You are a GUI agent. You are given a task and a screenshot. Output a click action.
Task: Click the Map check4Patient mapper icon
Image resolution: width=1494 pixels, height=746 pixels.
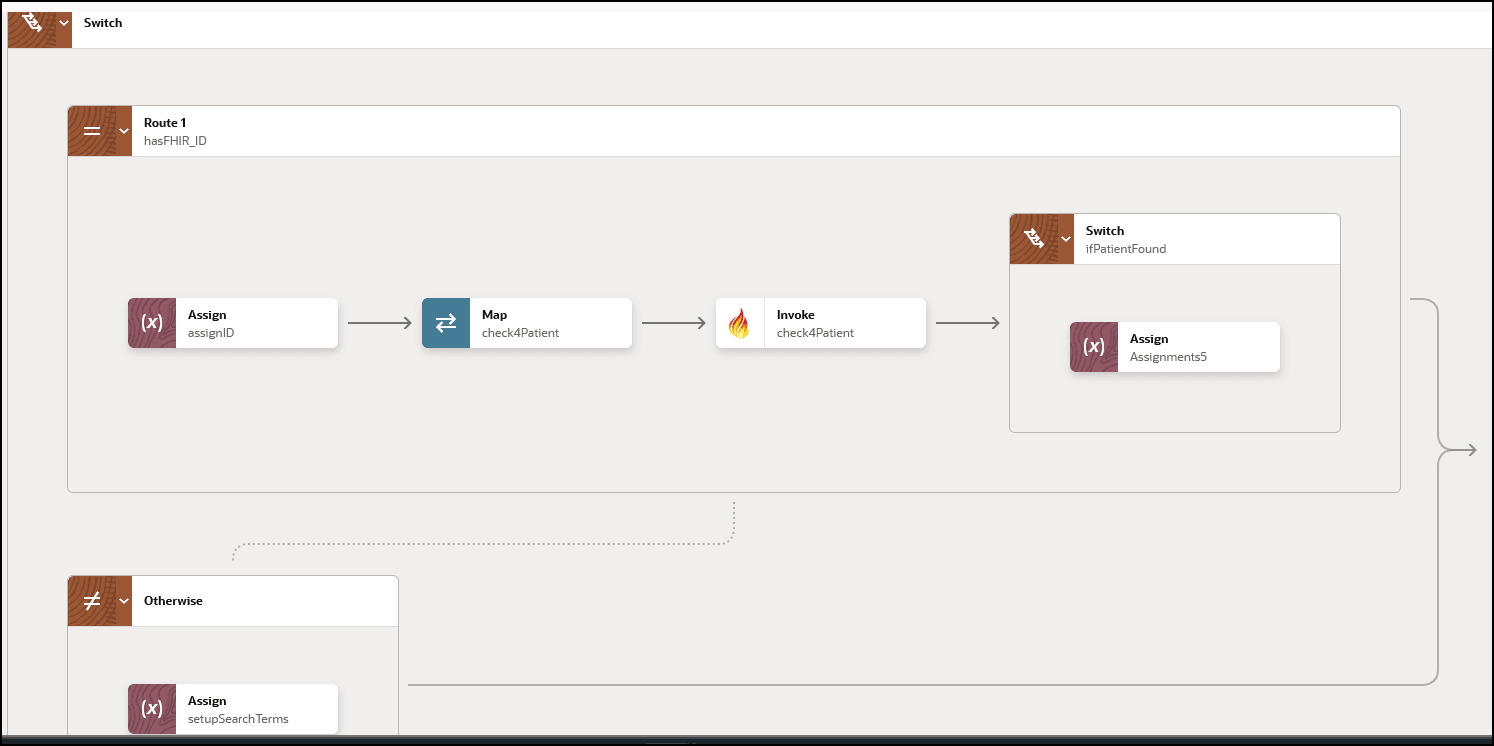(446, 323)
